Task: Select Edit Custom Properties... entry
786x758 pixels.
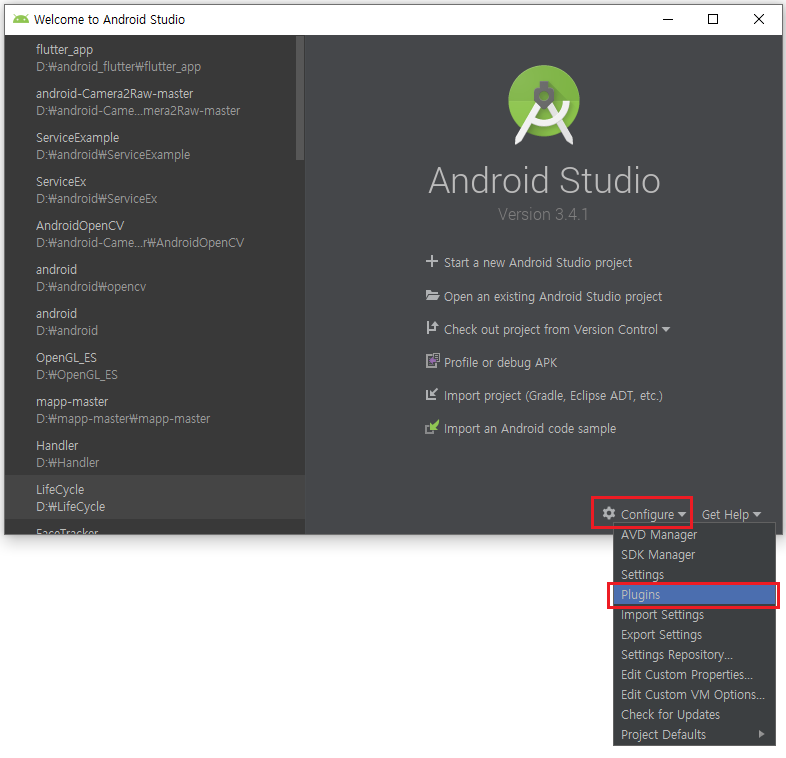Action: [x=694, y=675]
